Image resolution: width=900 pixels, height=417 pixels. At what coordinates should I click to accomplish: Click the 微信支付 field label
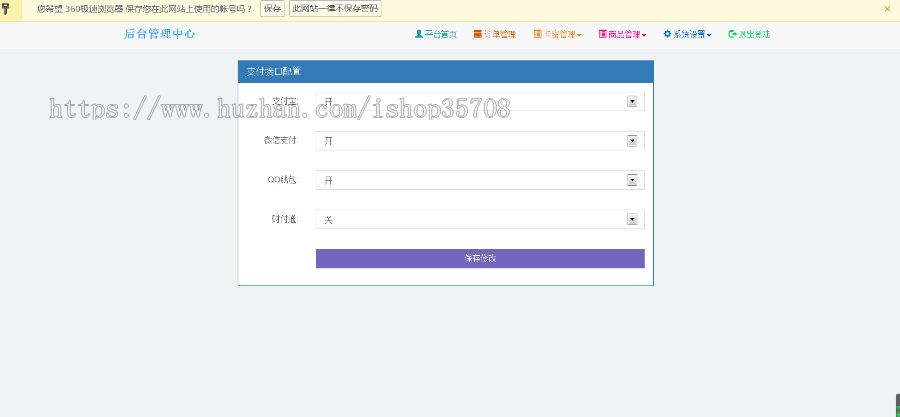[x=281, y=141]
